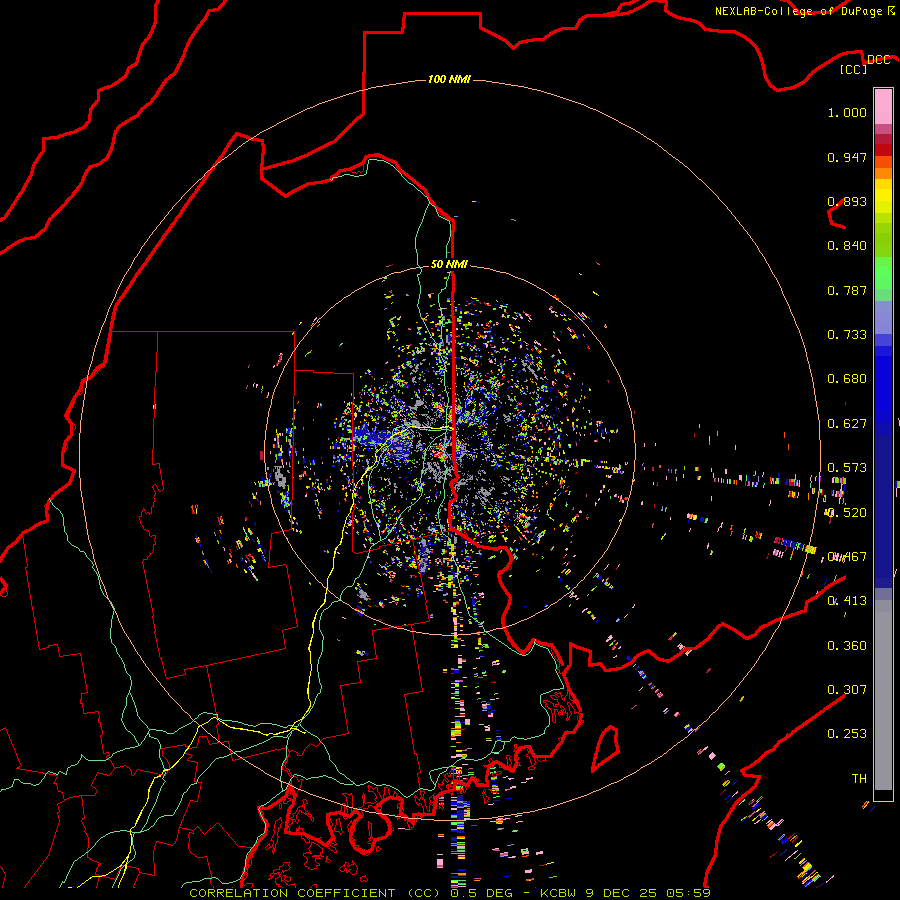Pick the pink segment of the color bar

[883, 106]
